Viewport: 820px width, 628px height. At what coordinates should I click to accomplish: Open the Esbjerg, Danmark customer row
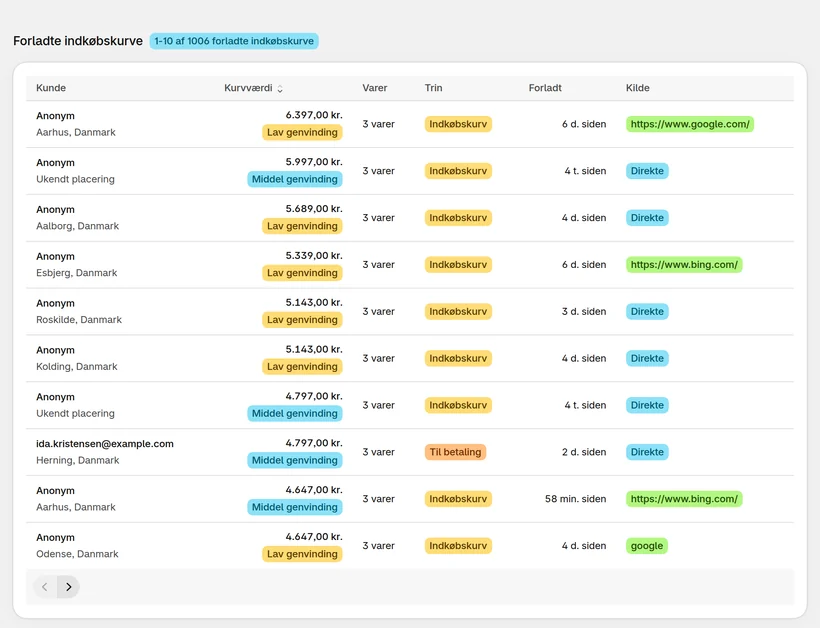409,265
